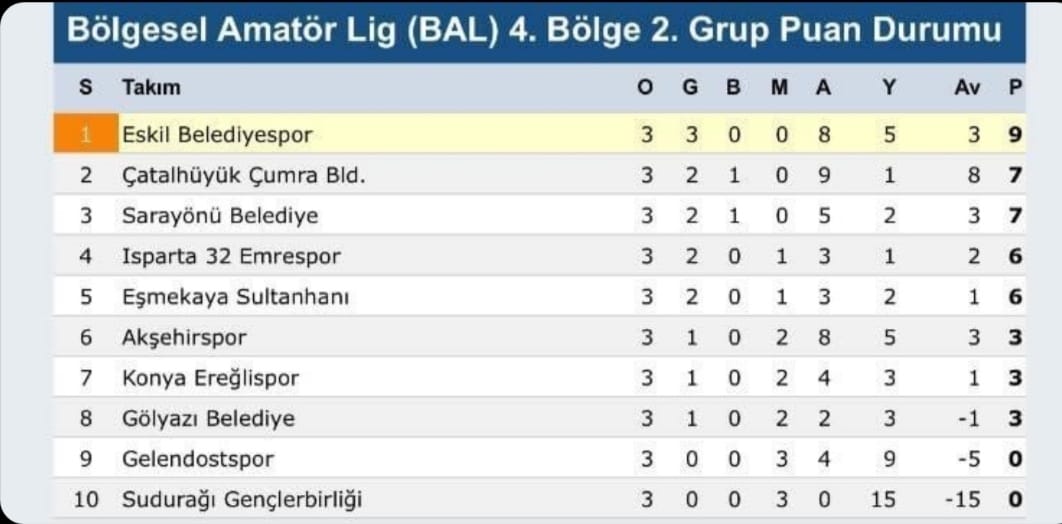Click the orange rank 1 position cell
This screenshot has height=524, width=1062.
tap(85, 134)
